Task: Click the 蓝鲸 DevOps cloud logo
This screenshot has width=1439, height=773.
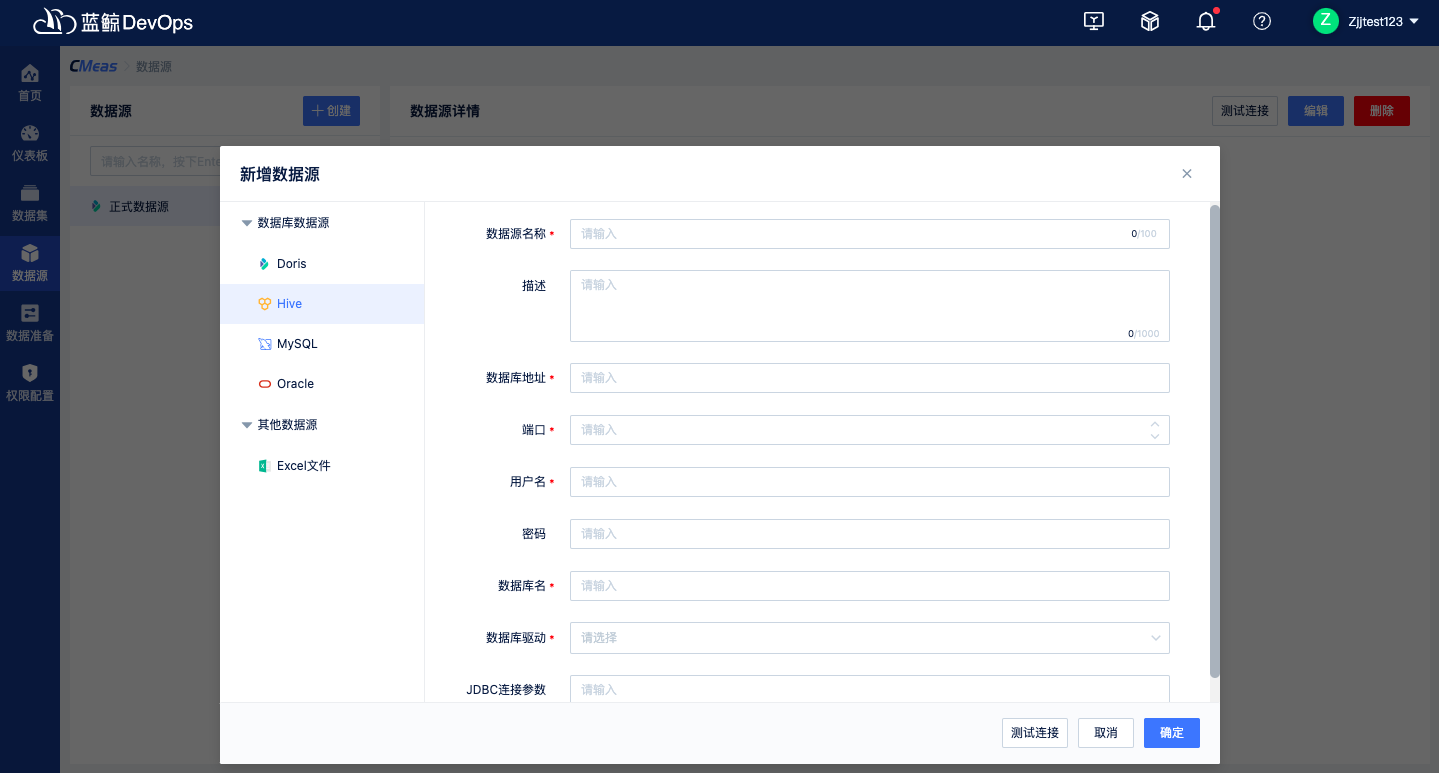Action: pos(55,21)
